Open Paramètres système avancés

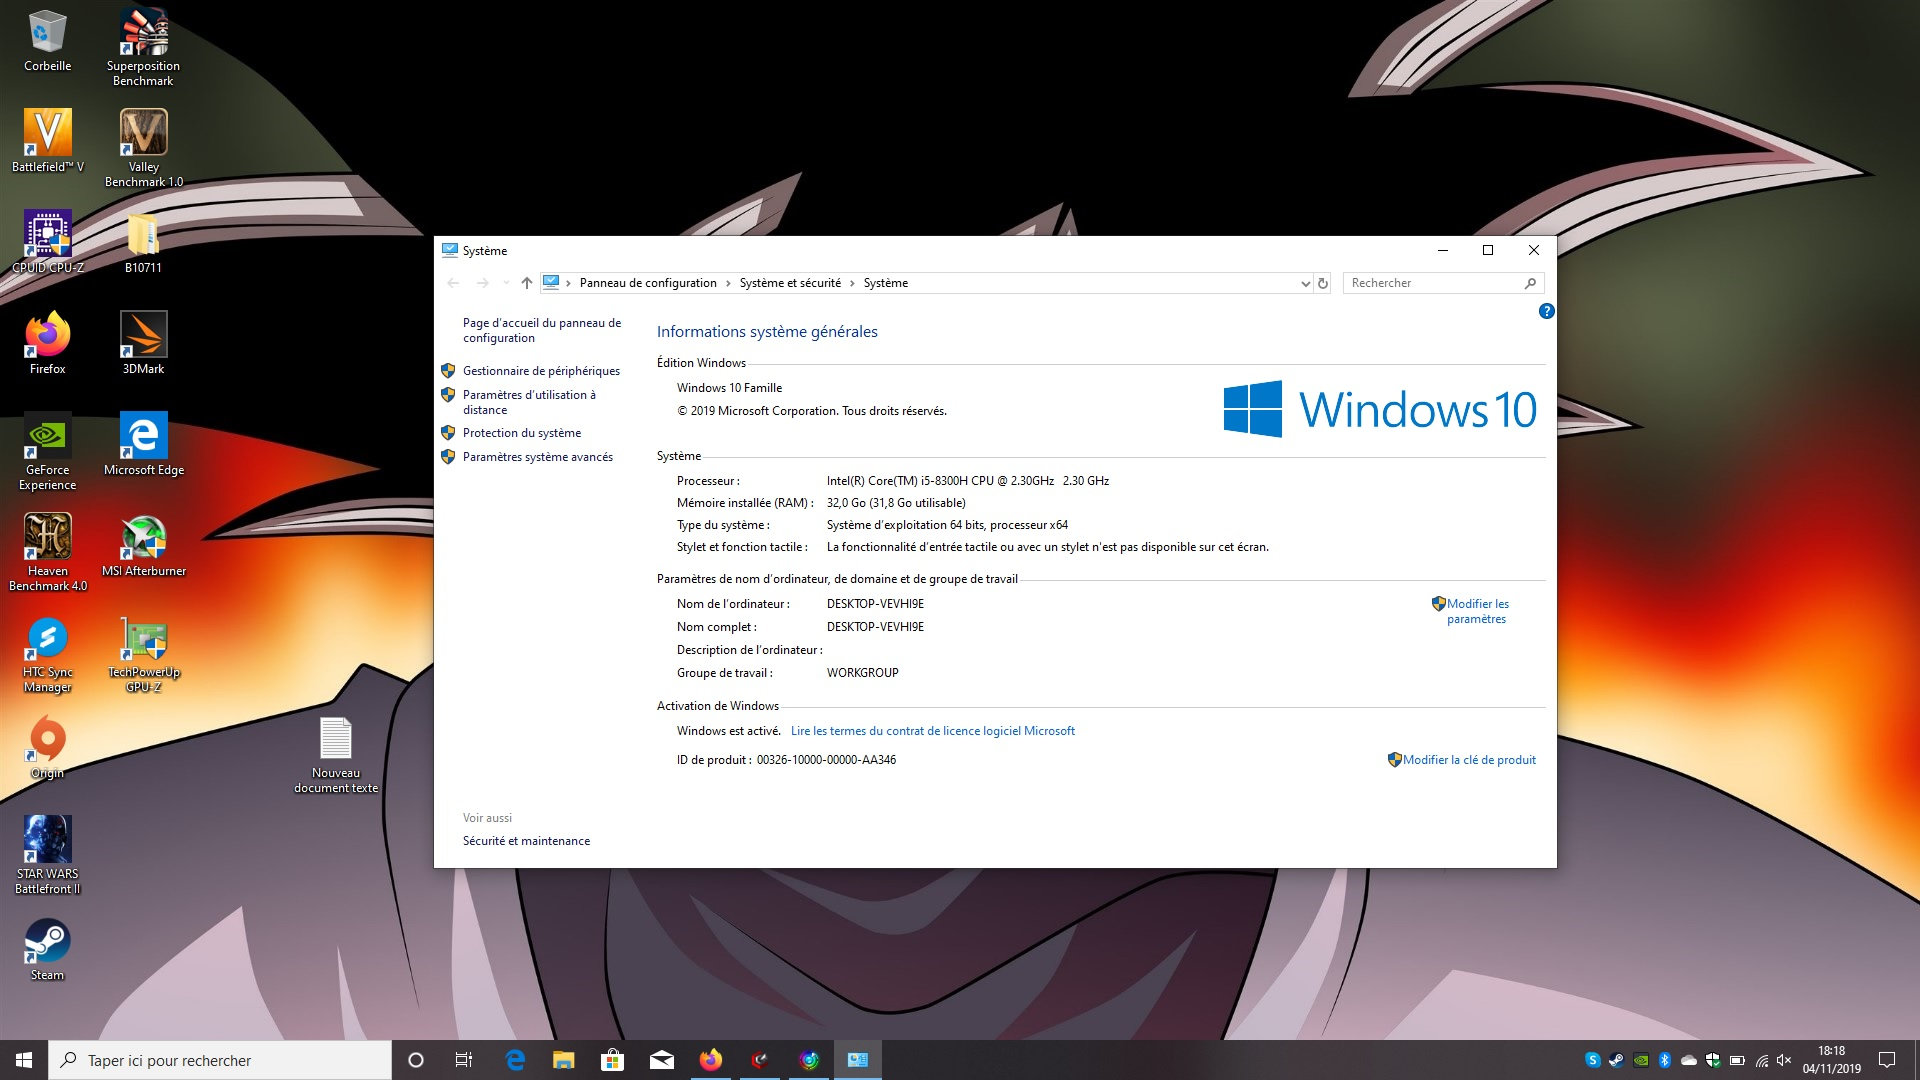point(537,457)
